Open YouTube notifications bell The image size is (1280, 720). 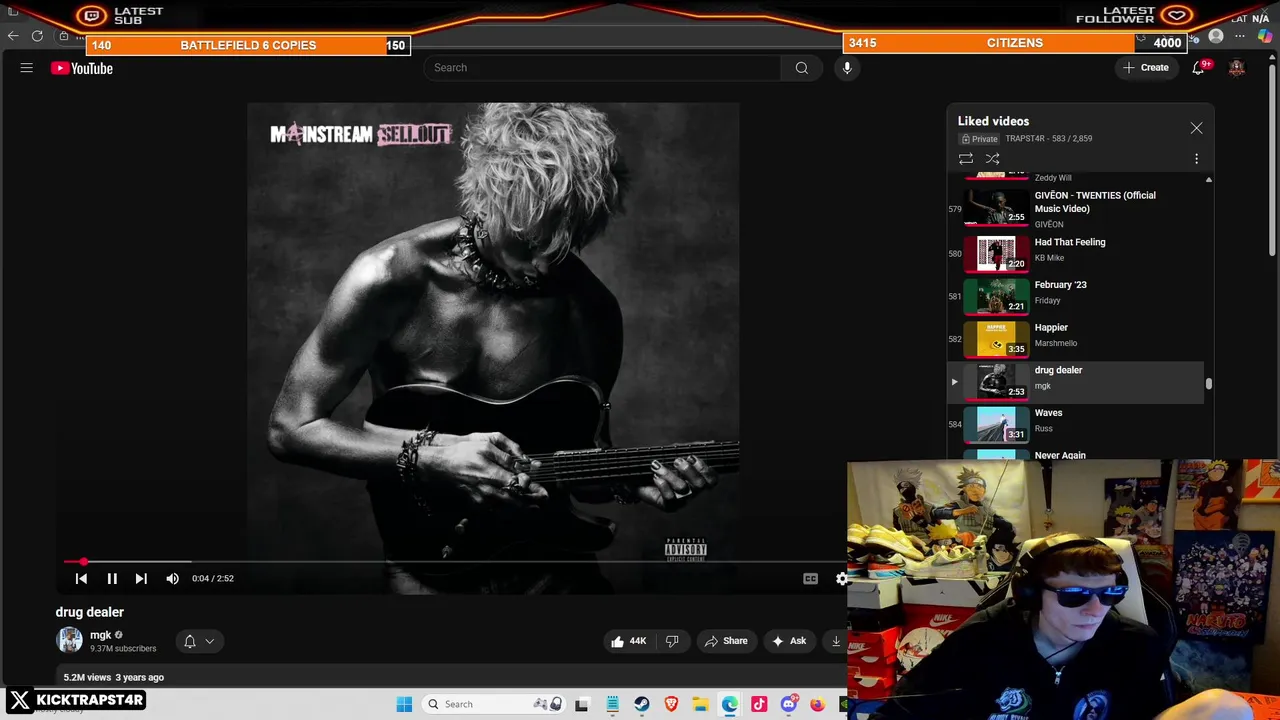(1198, 68)
